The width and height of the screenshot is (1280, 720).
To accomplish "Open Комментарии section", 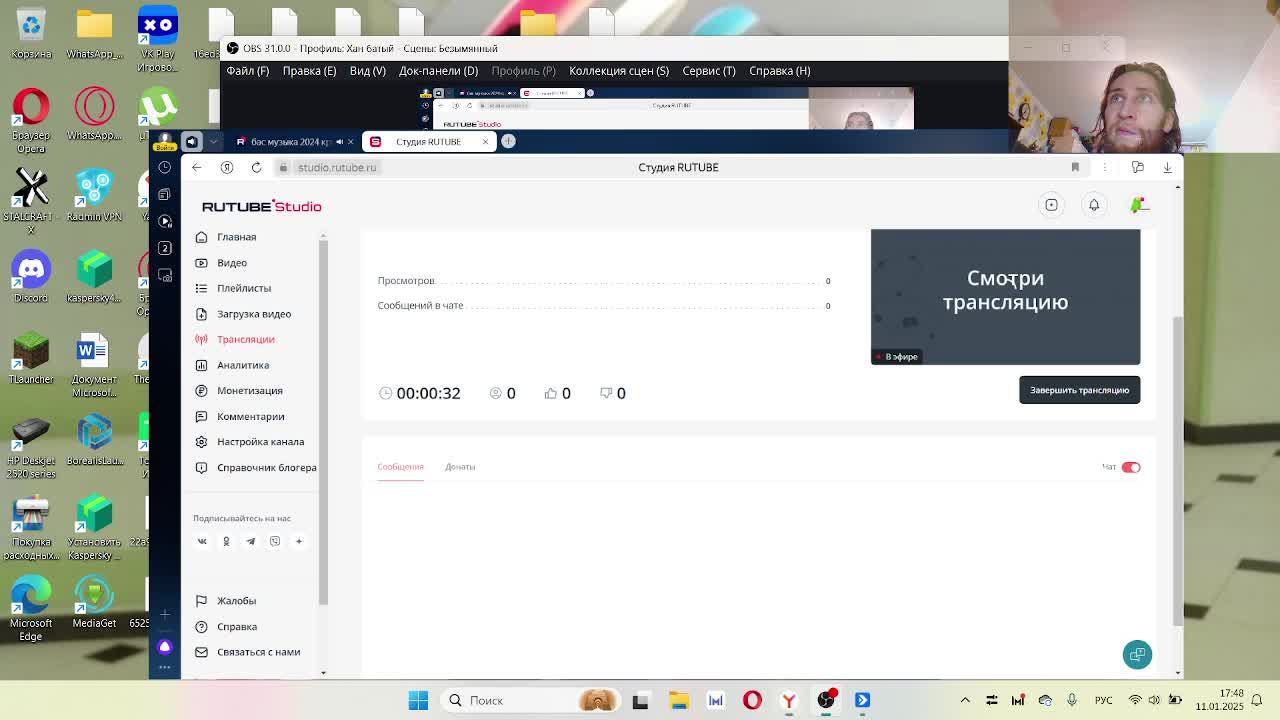I will pos(251,416).
